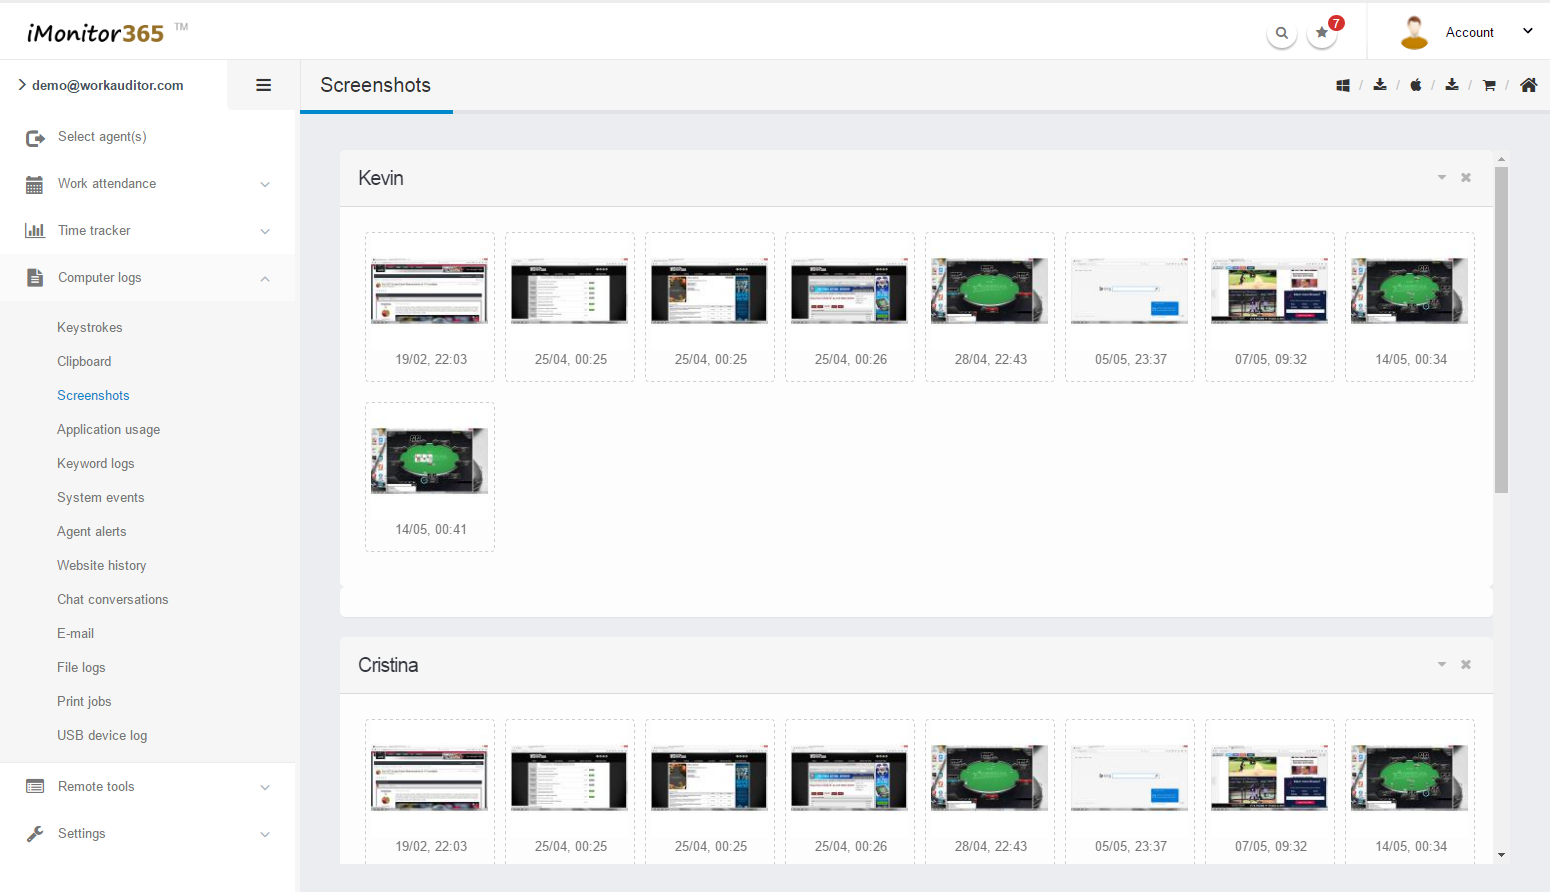Open Keystrokes in the sidebar

pyautogui.click(x=90, y=328)
